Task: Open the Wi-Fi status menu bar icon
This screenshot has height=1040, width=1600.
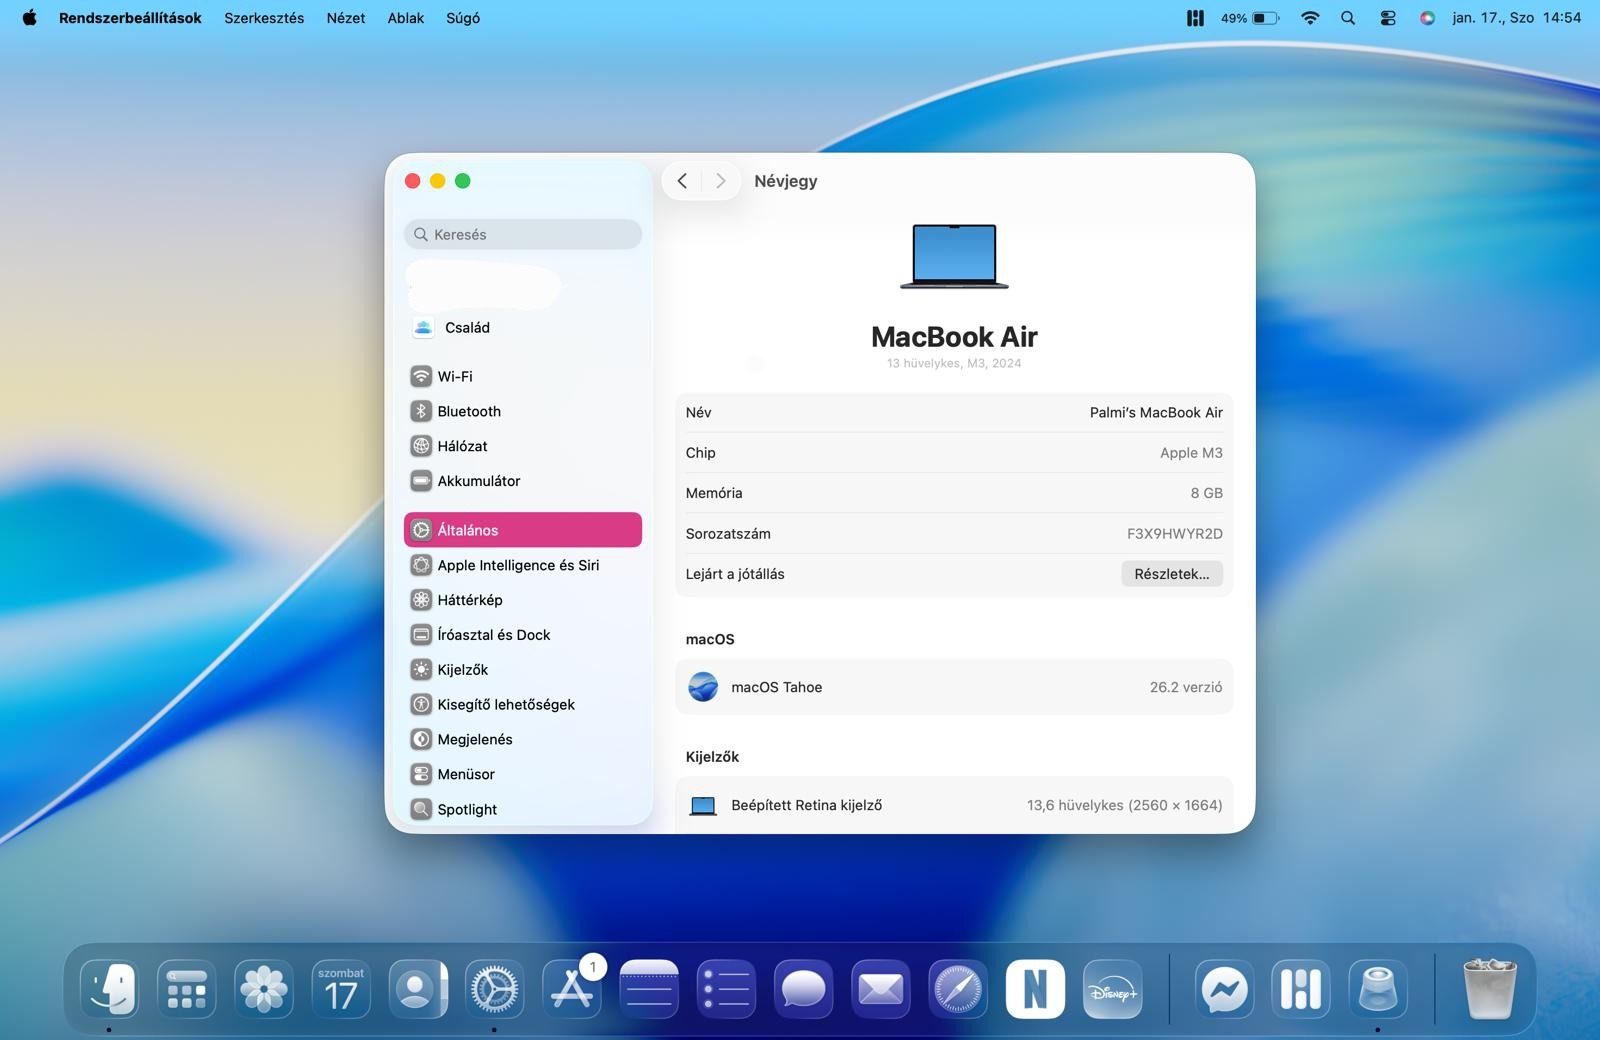Action: [x=1310, y=18]
